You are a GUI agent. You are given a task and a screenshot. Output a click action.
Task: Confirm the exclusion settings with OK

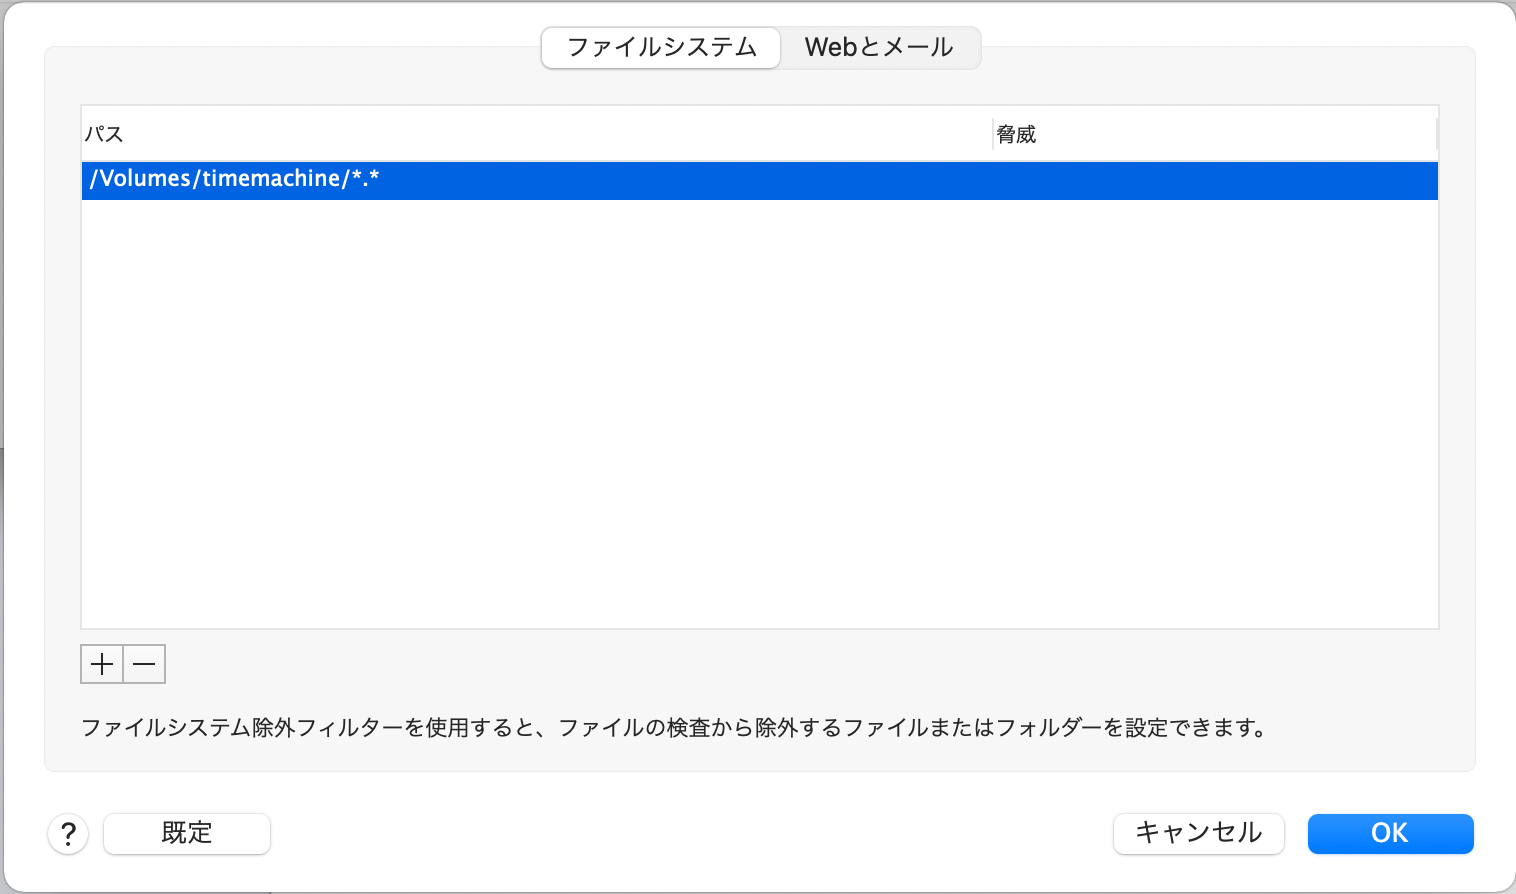(x=1390, y=833)
